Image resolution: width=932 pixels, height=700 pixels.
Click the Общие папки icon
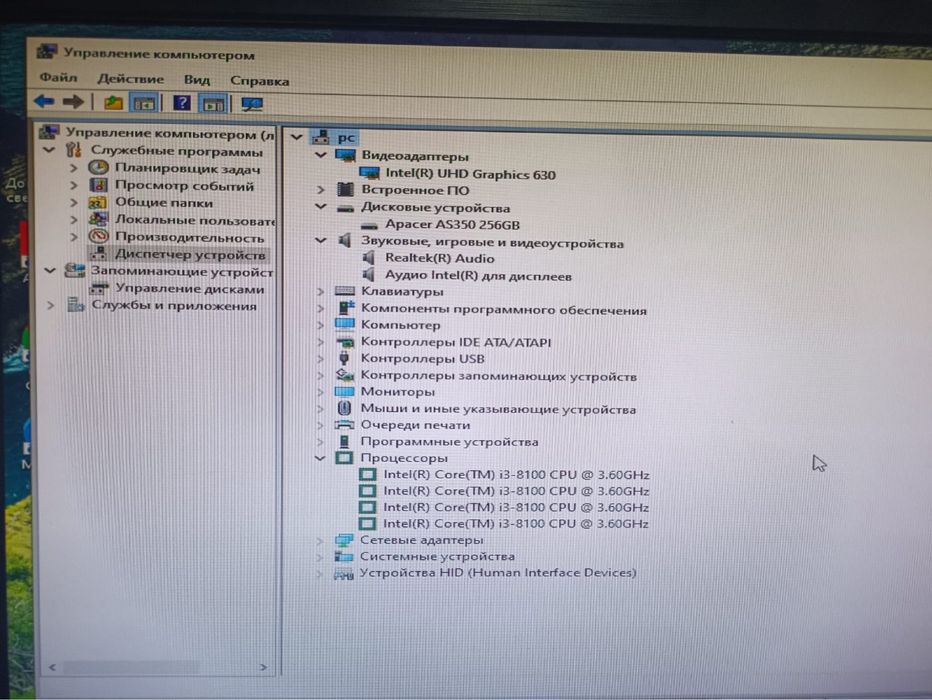tap(99, 203)
